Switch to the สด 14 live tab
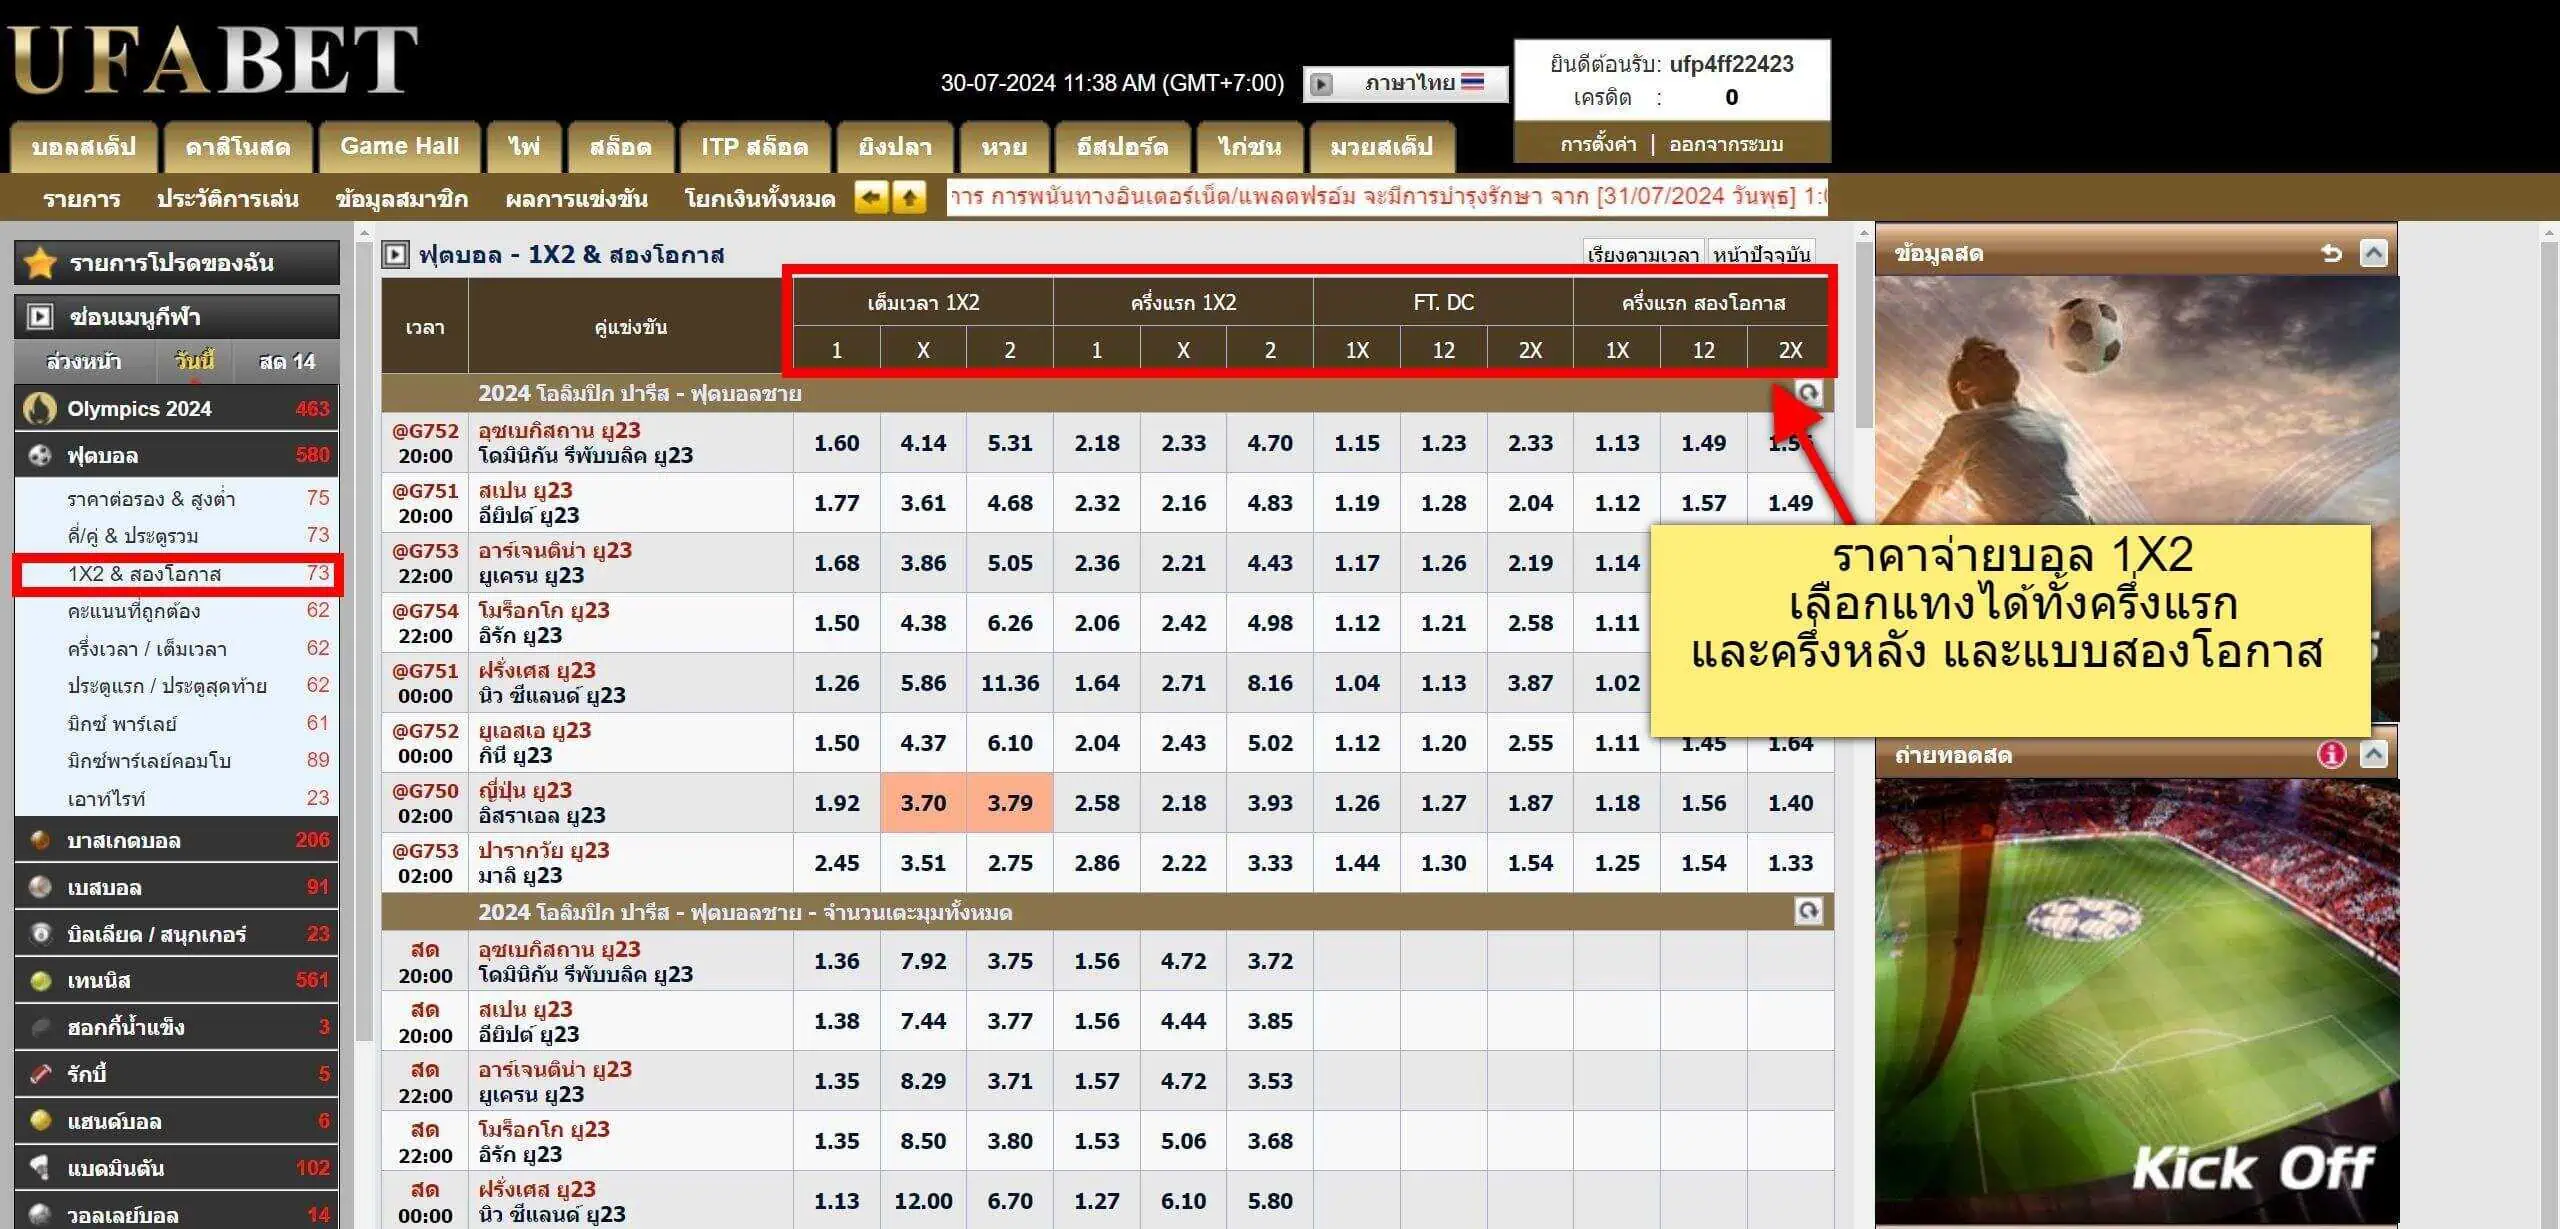Screen dimensions: 2560x1229 click(287, 361)
